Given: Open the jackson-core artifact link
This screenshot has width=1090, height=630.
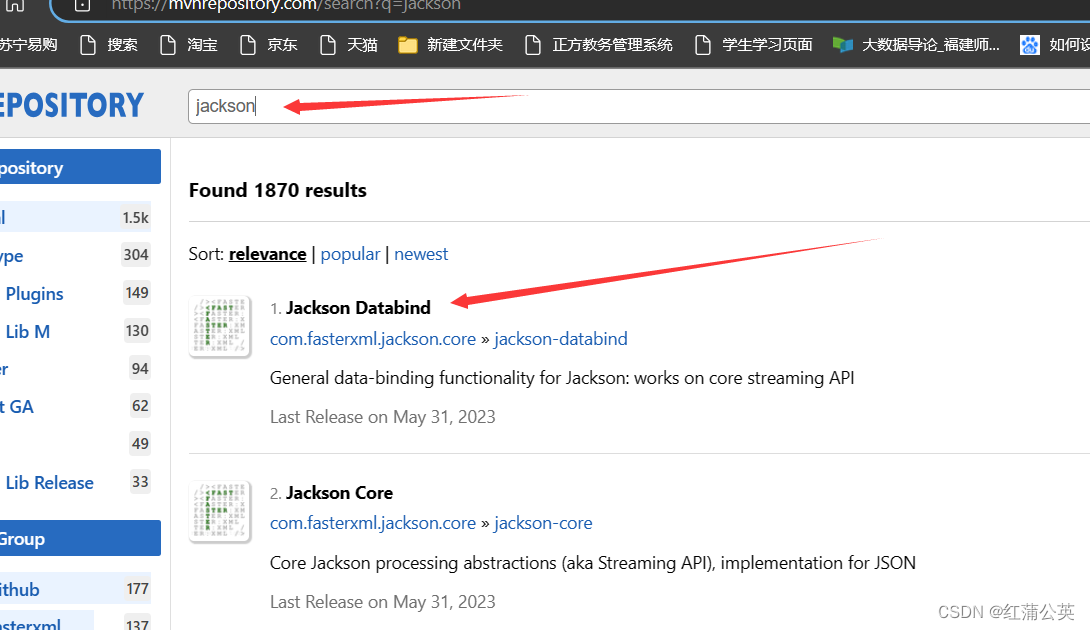Looking at the screenshot, I should [x=543, y=523].
